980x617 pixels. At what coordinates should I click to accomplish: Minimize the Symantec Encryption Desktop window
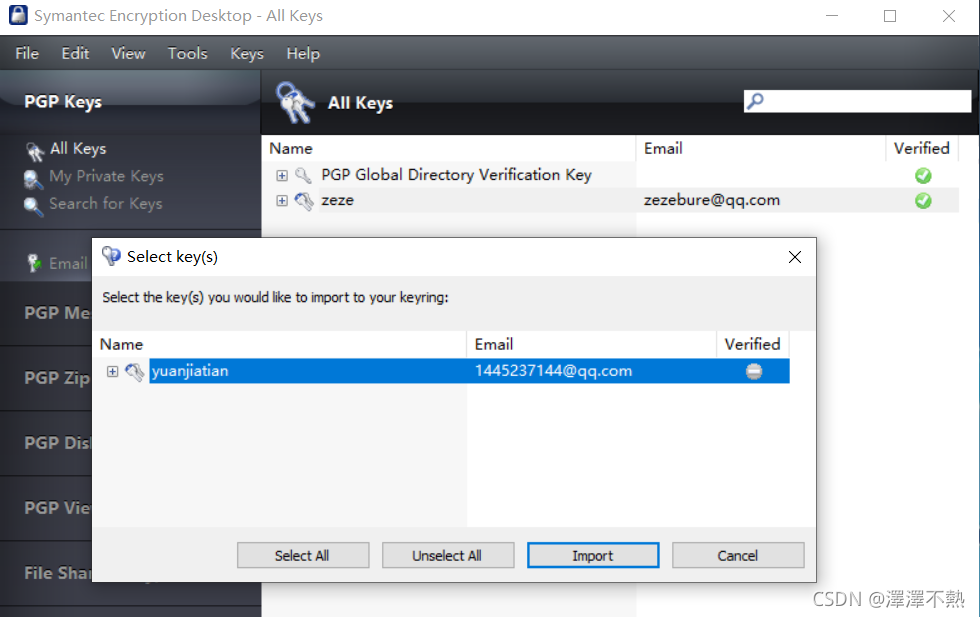[832, 16]
